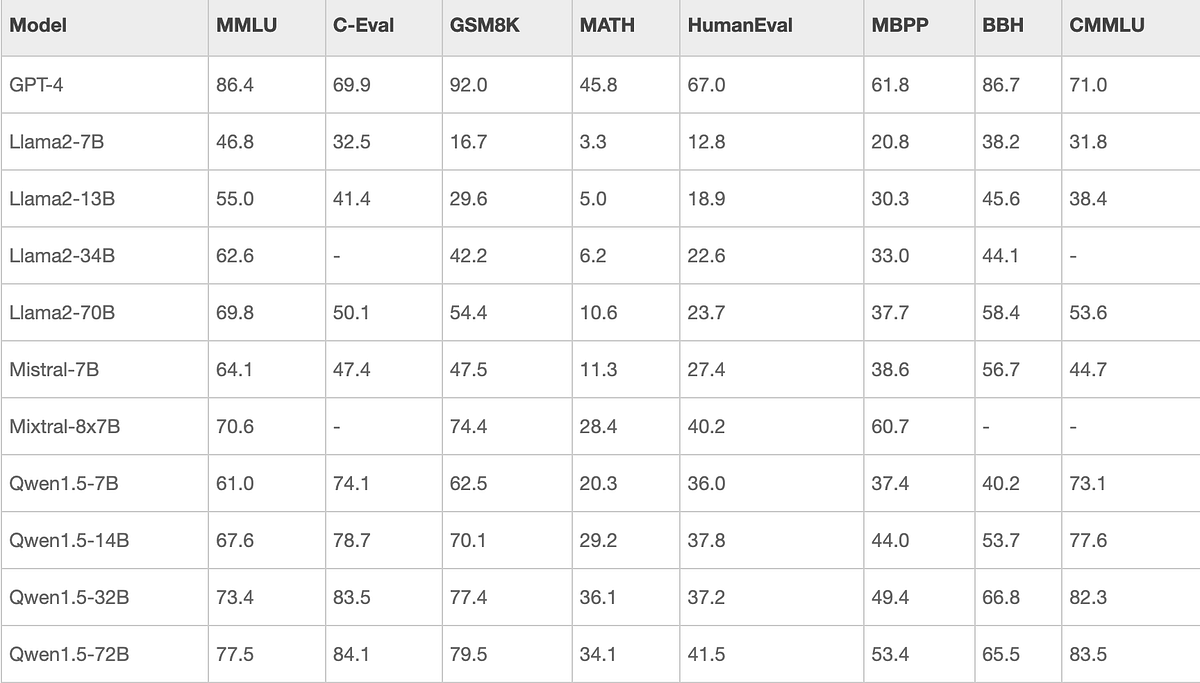Select Qwen1.5-72B C-Eval value 84.1
The width and height of the screenshot is (1200, 683).
(352, 655)
